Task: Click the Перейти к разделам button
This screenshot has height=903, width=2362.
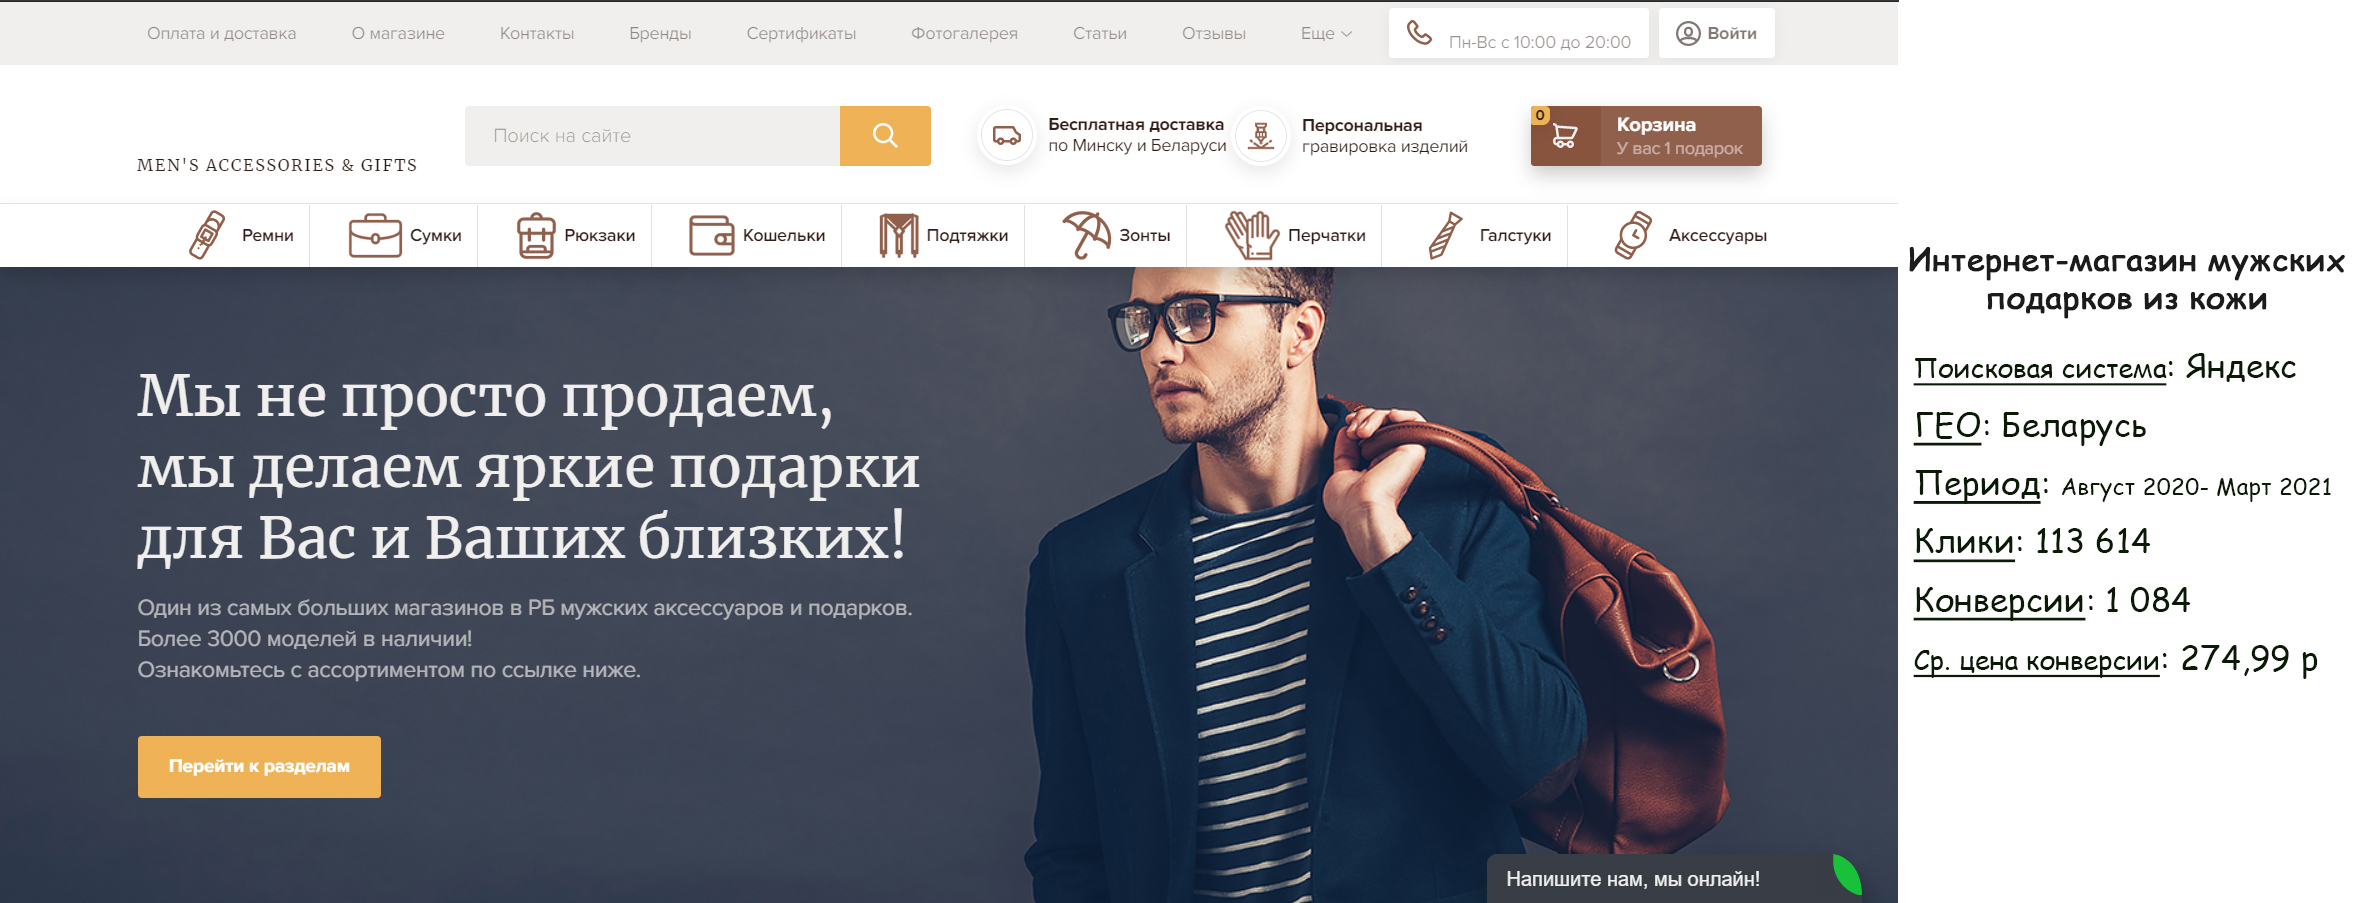Action: tap(259, 767)
